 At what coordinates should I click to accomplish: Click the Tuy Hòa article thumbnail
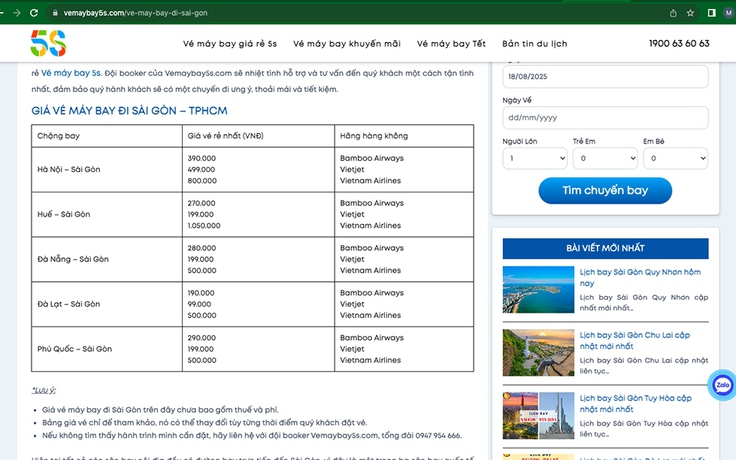coord(538,415)
